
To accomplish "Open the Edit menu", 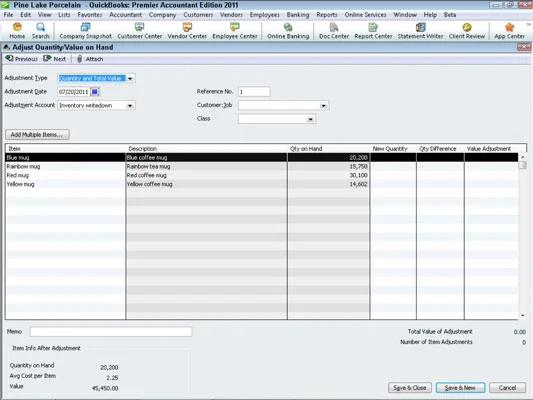I will [25, 15].
